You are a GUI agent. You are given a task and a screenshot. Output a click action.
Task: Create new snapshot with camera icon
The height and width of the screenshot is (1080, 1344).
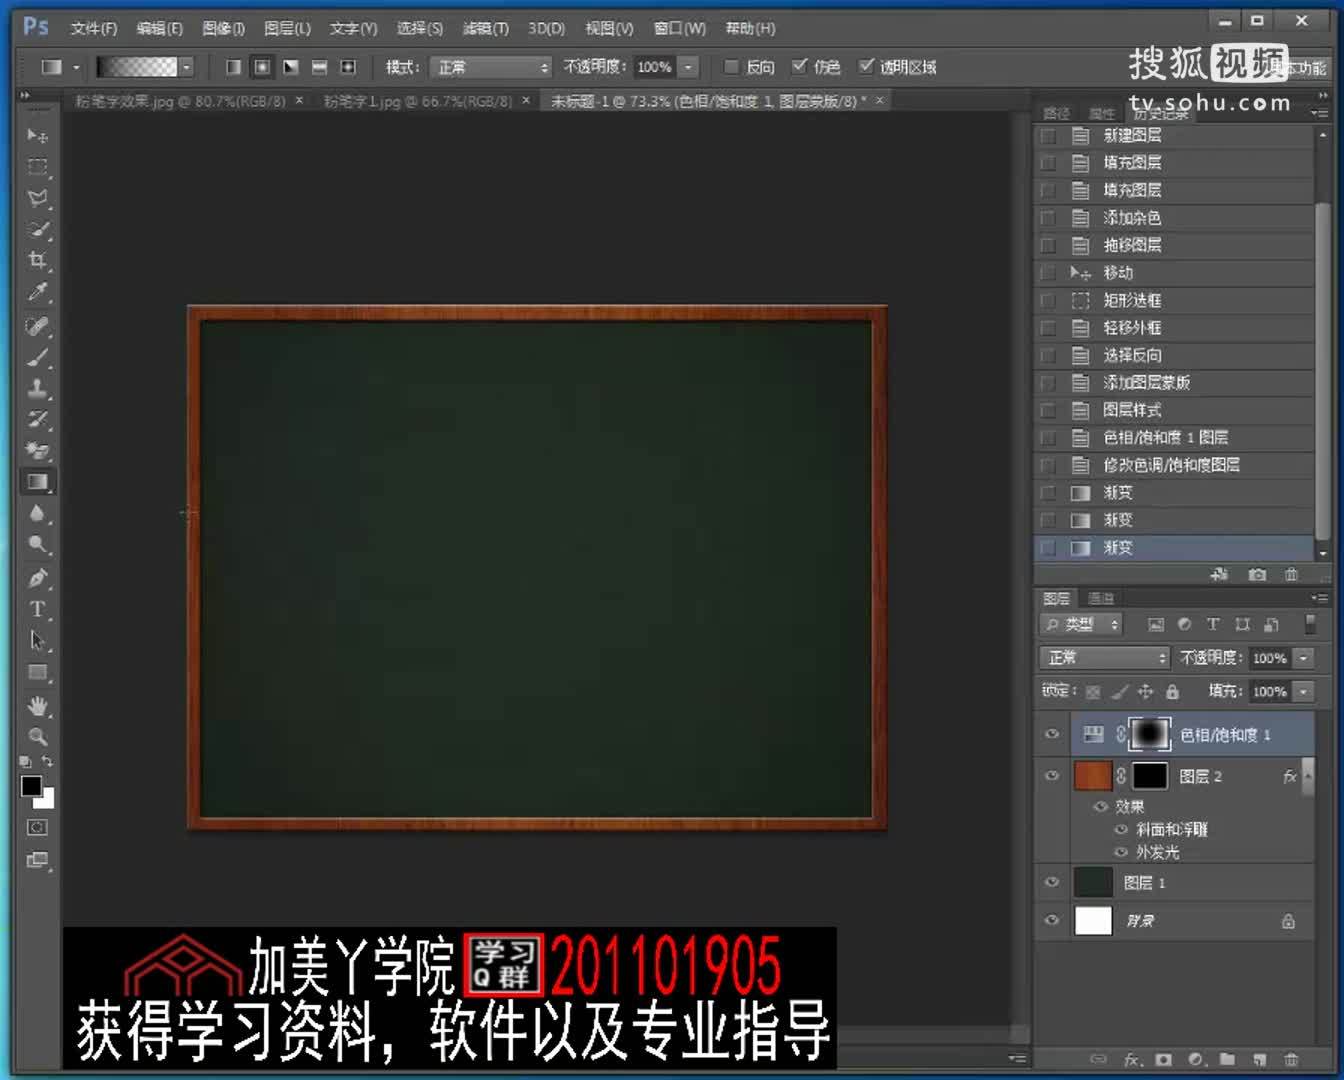point(1257,575)
